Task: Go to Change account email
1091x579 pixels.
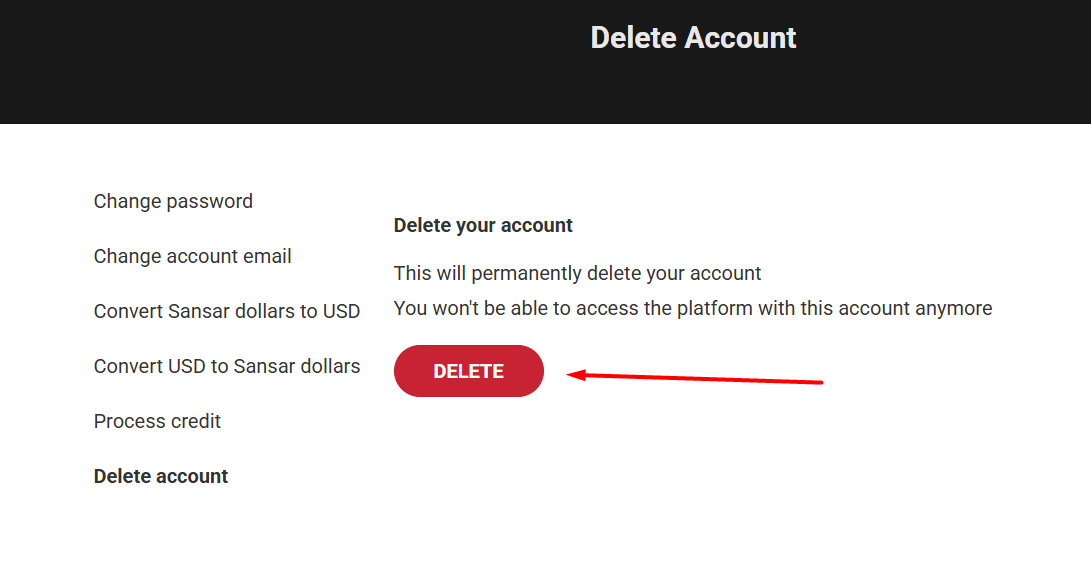Action: click(192, 256)
